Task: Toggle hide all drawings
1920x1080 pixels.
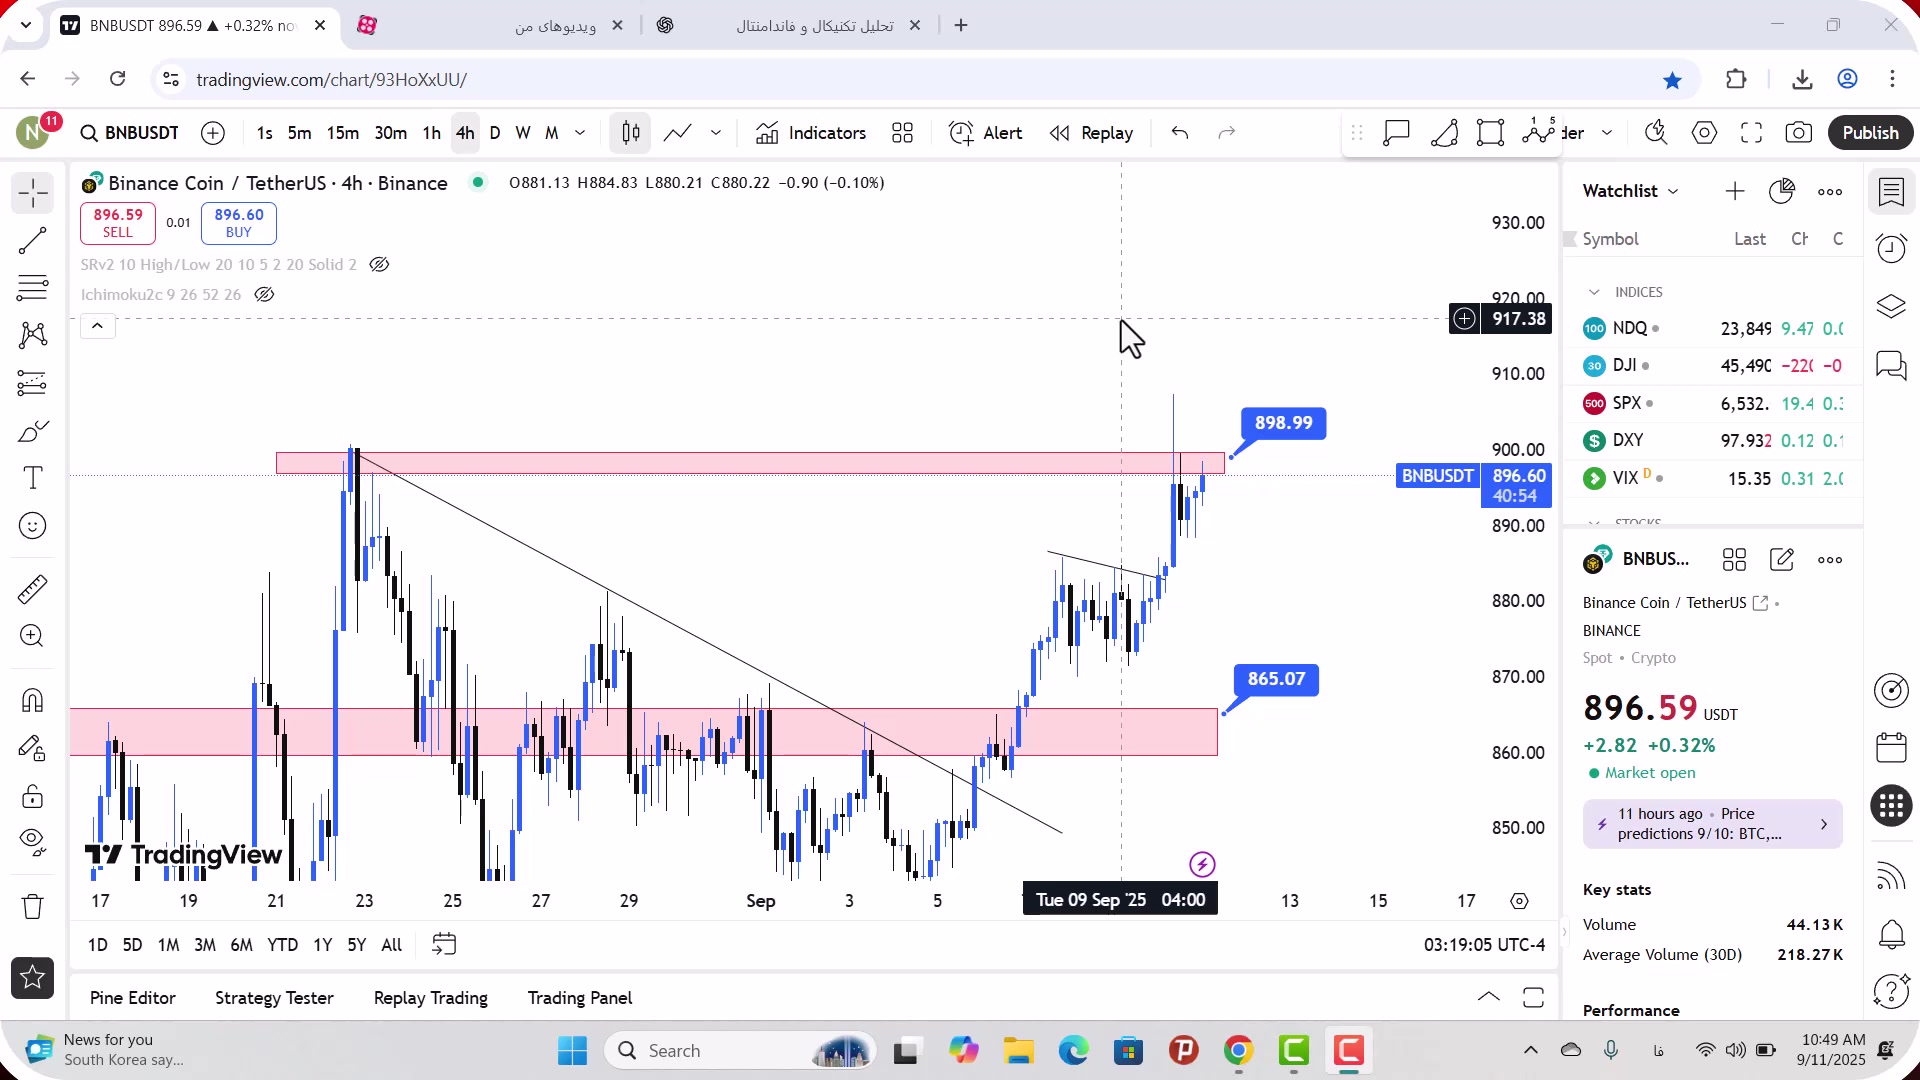Action: [x=32, y=843]
